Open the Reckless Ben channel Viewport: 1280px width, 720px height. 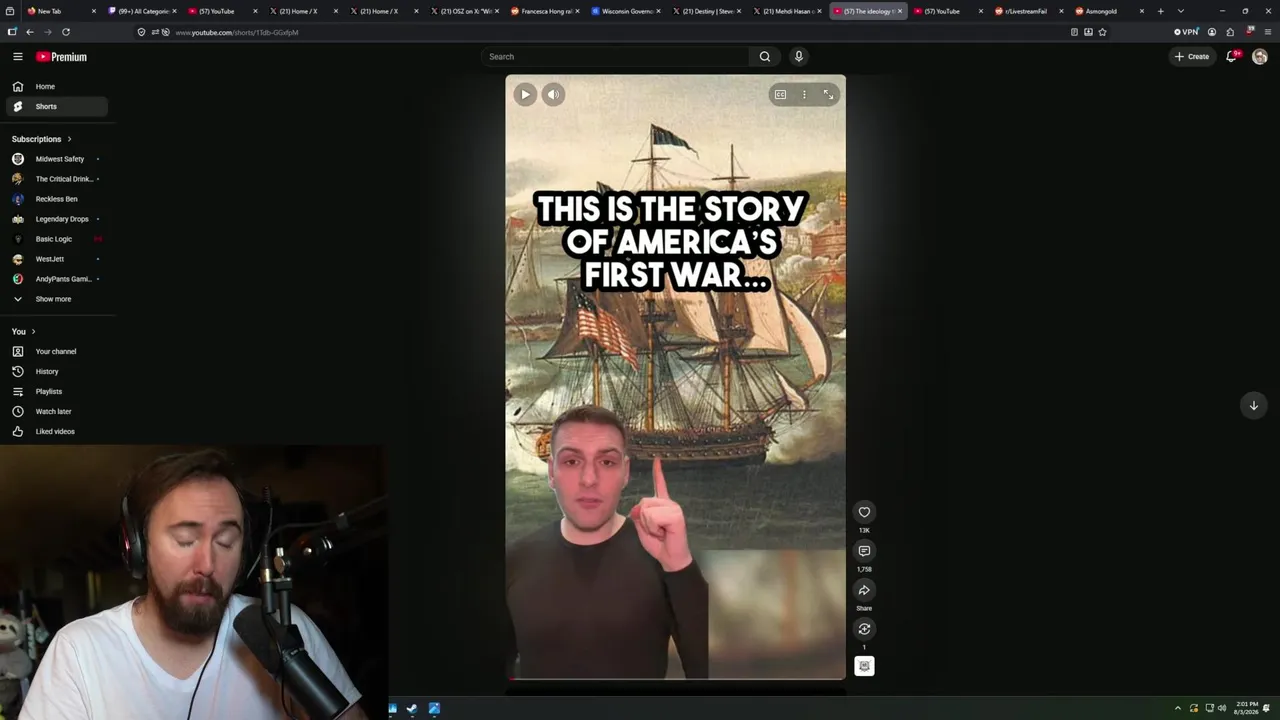pyautogui.click(x=56, y=199)
